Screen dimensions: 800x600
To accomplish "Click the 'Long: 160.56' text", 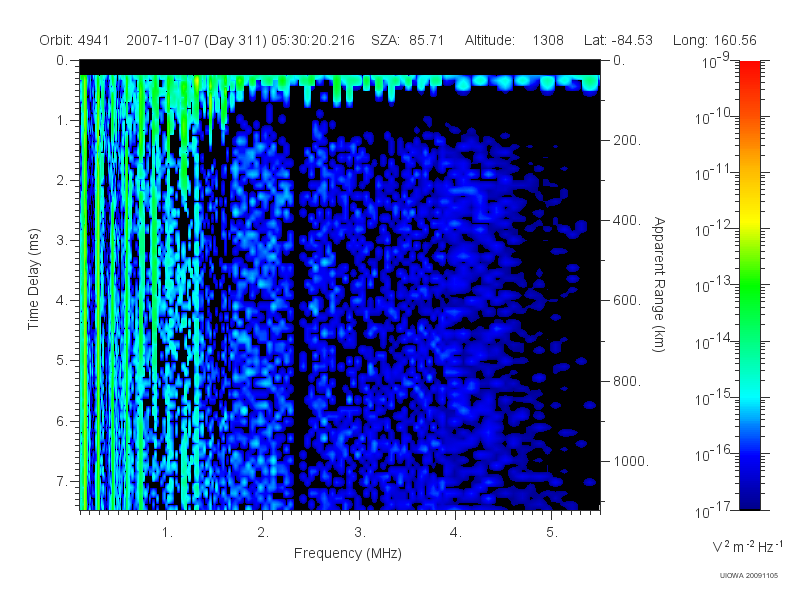I will 714,40.
